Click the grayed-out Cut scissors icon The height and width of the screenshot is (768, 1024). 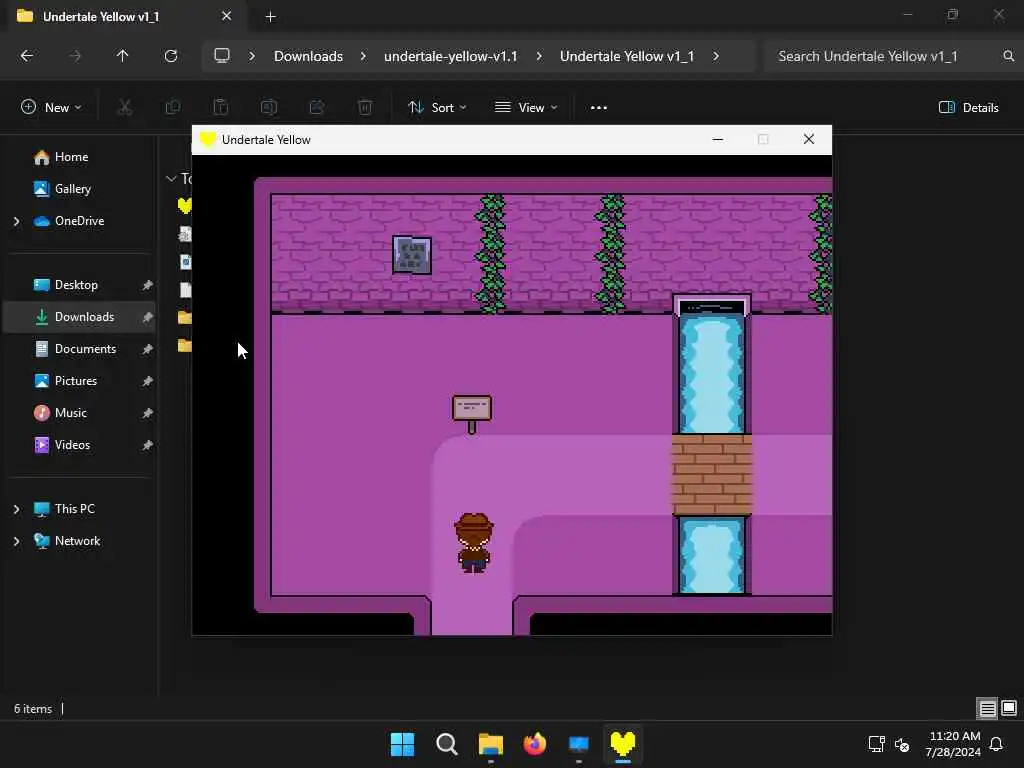click(125, 107)
